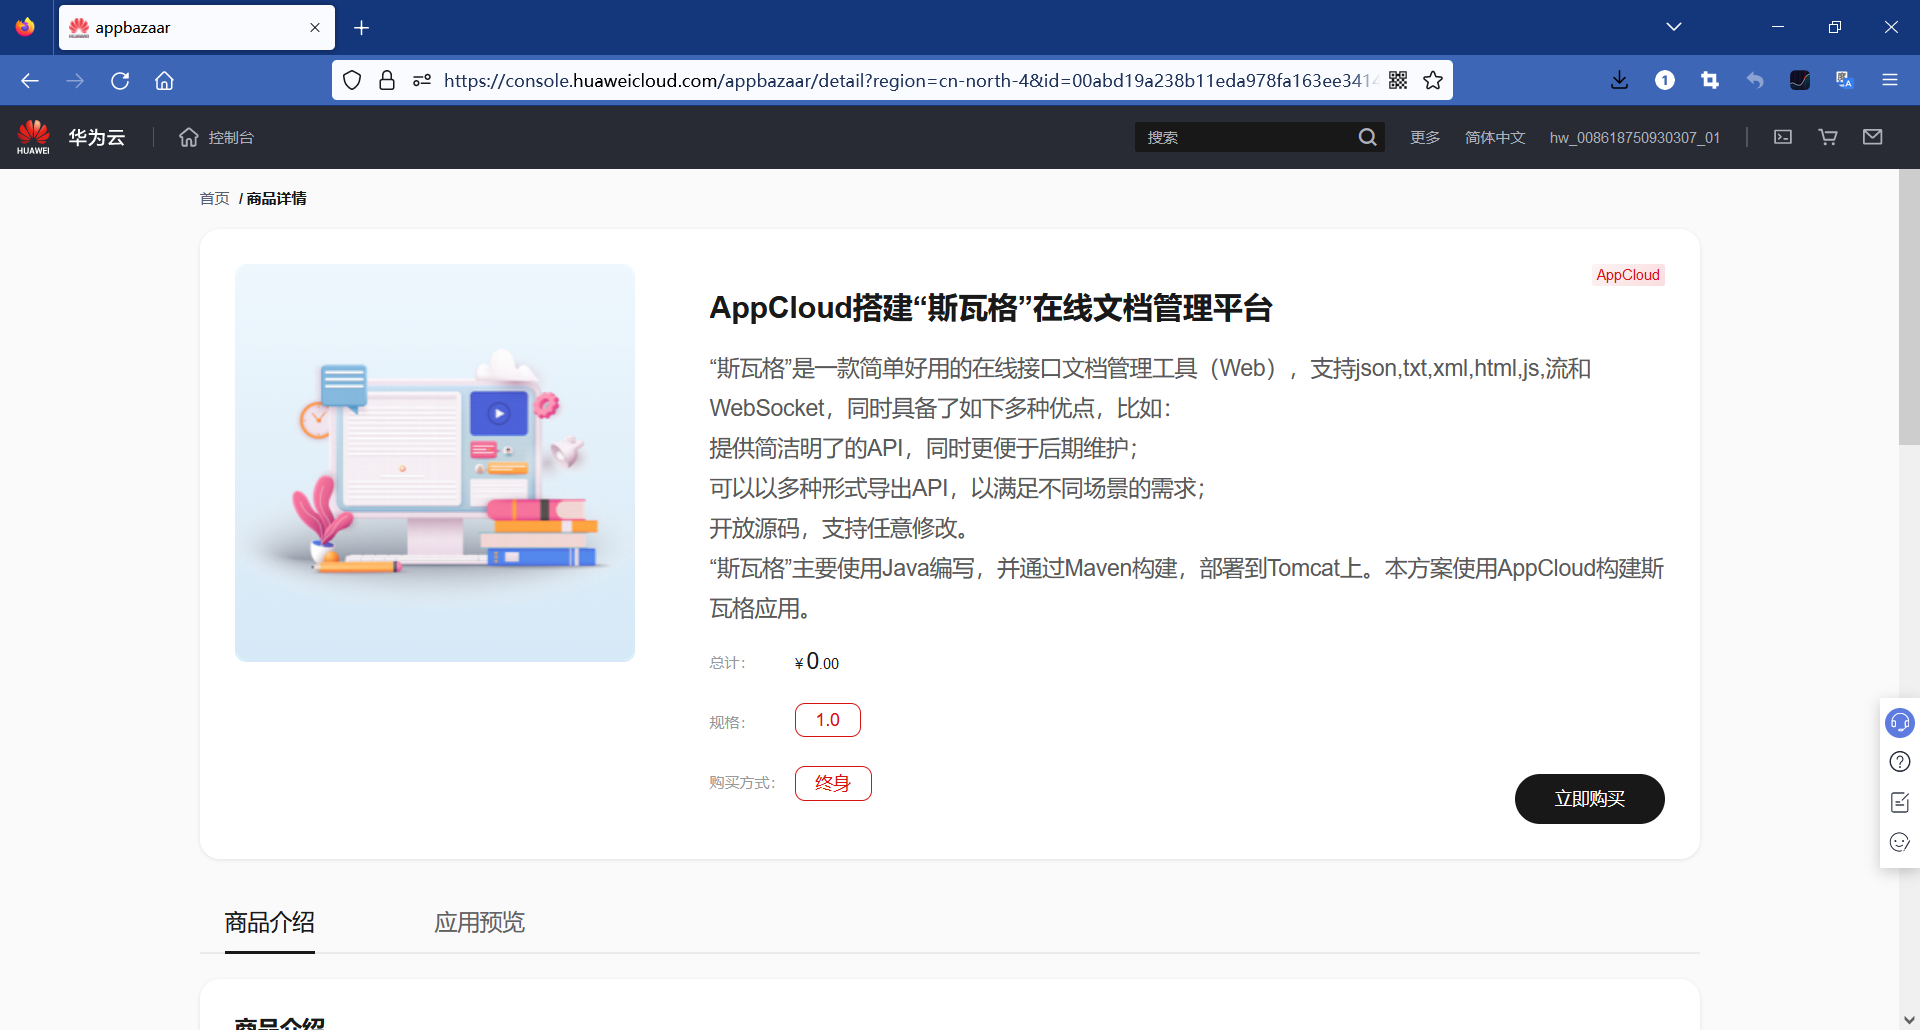Select the 1.0 specification option
Screen dimensions: 1920x1030
tap(827, 719)
